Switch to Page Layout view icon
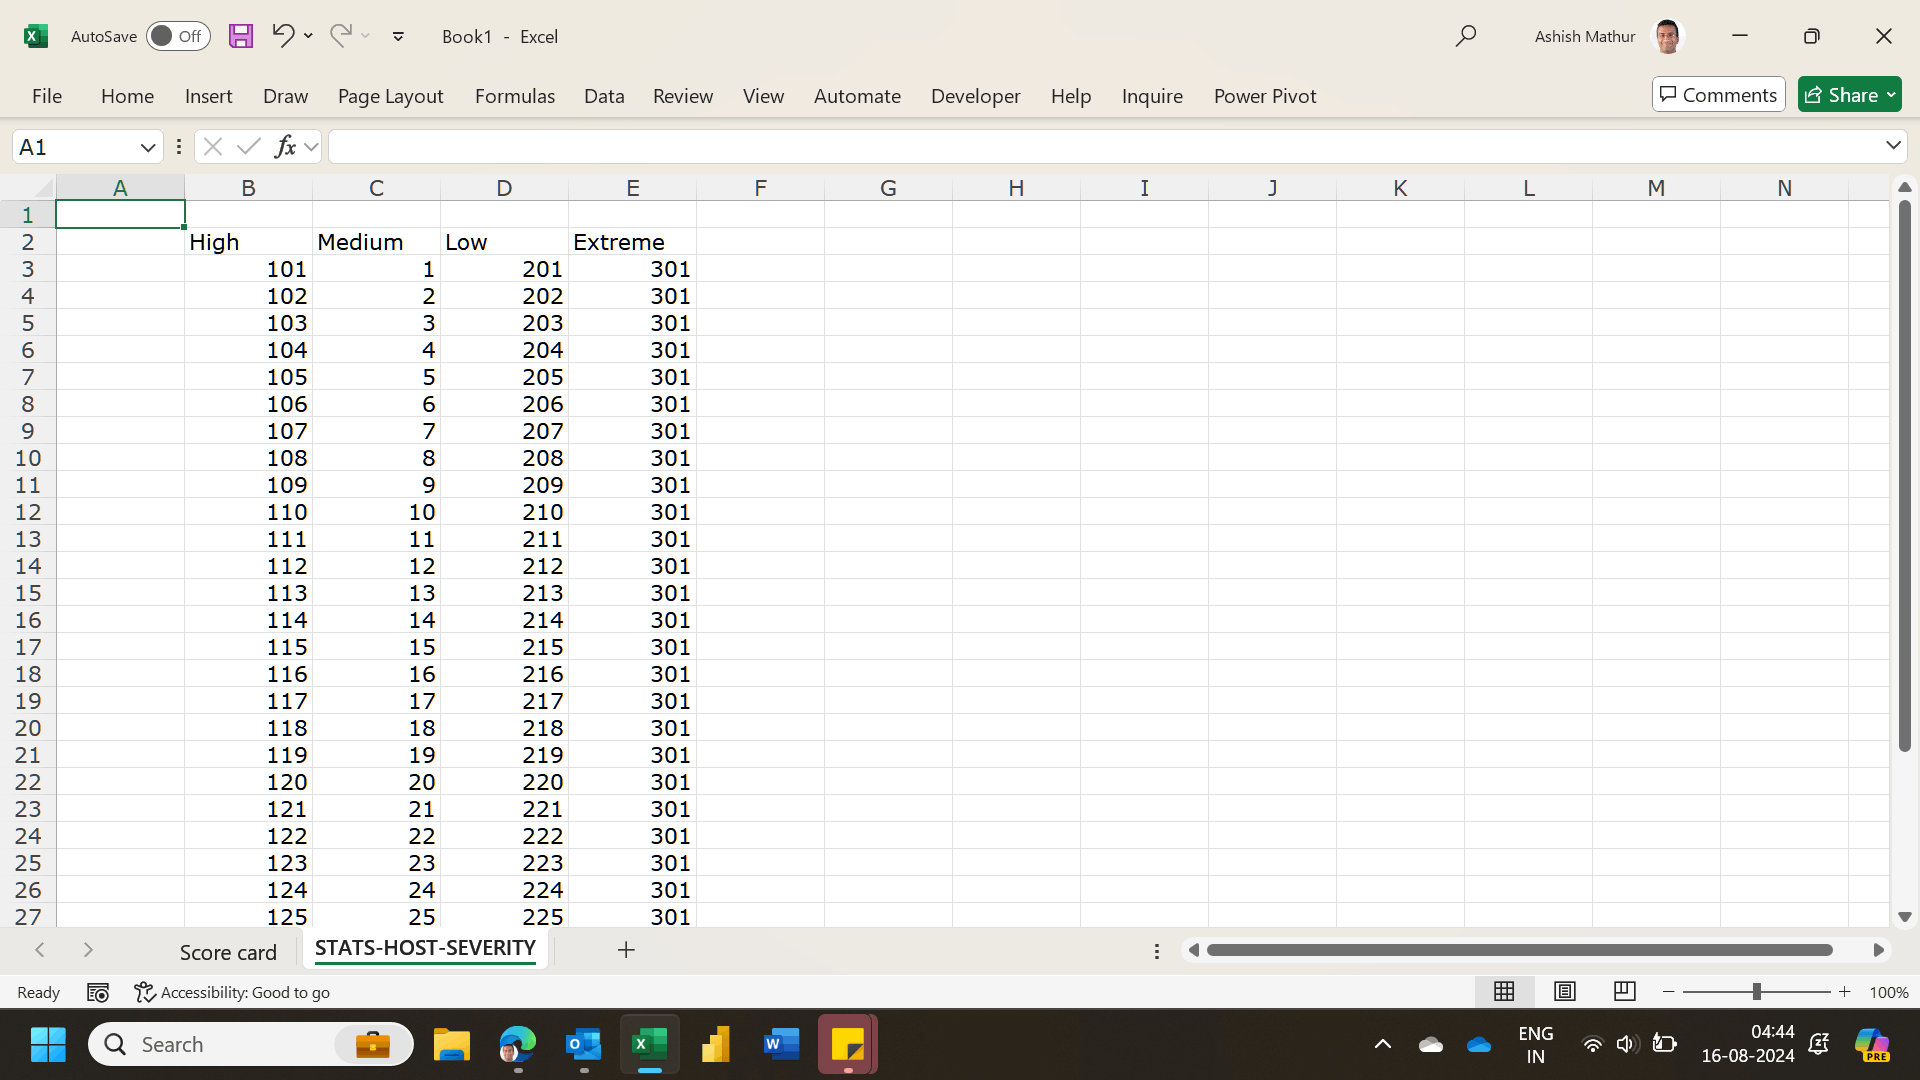 pyautogui.click(x=1565, y=991)
